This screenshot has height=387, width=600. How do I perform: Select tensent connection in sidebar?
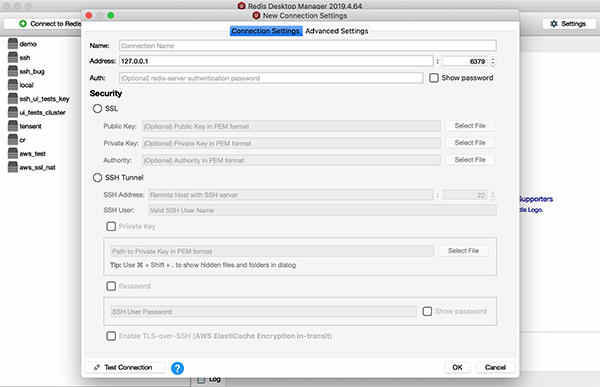point(30,126)
